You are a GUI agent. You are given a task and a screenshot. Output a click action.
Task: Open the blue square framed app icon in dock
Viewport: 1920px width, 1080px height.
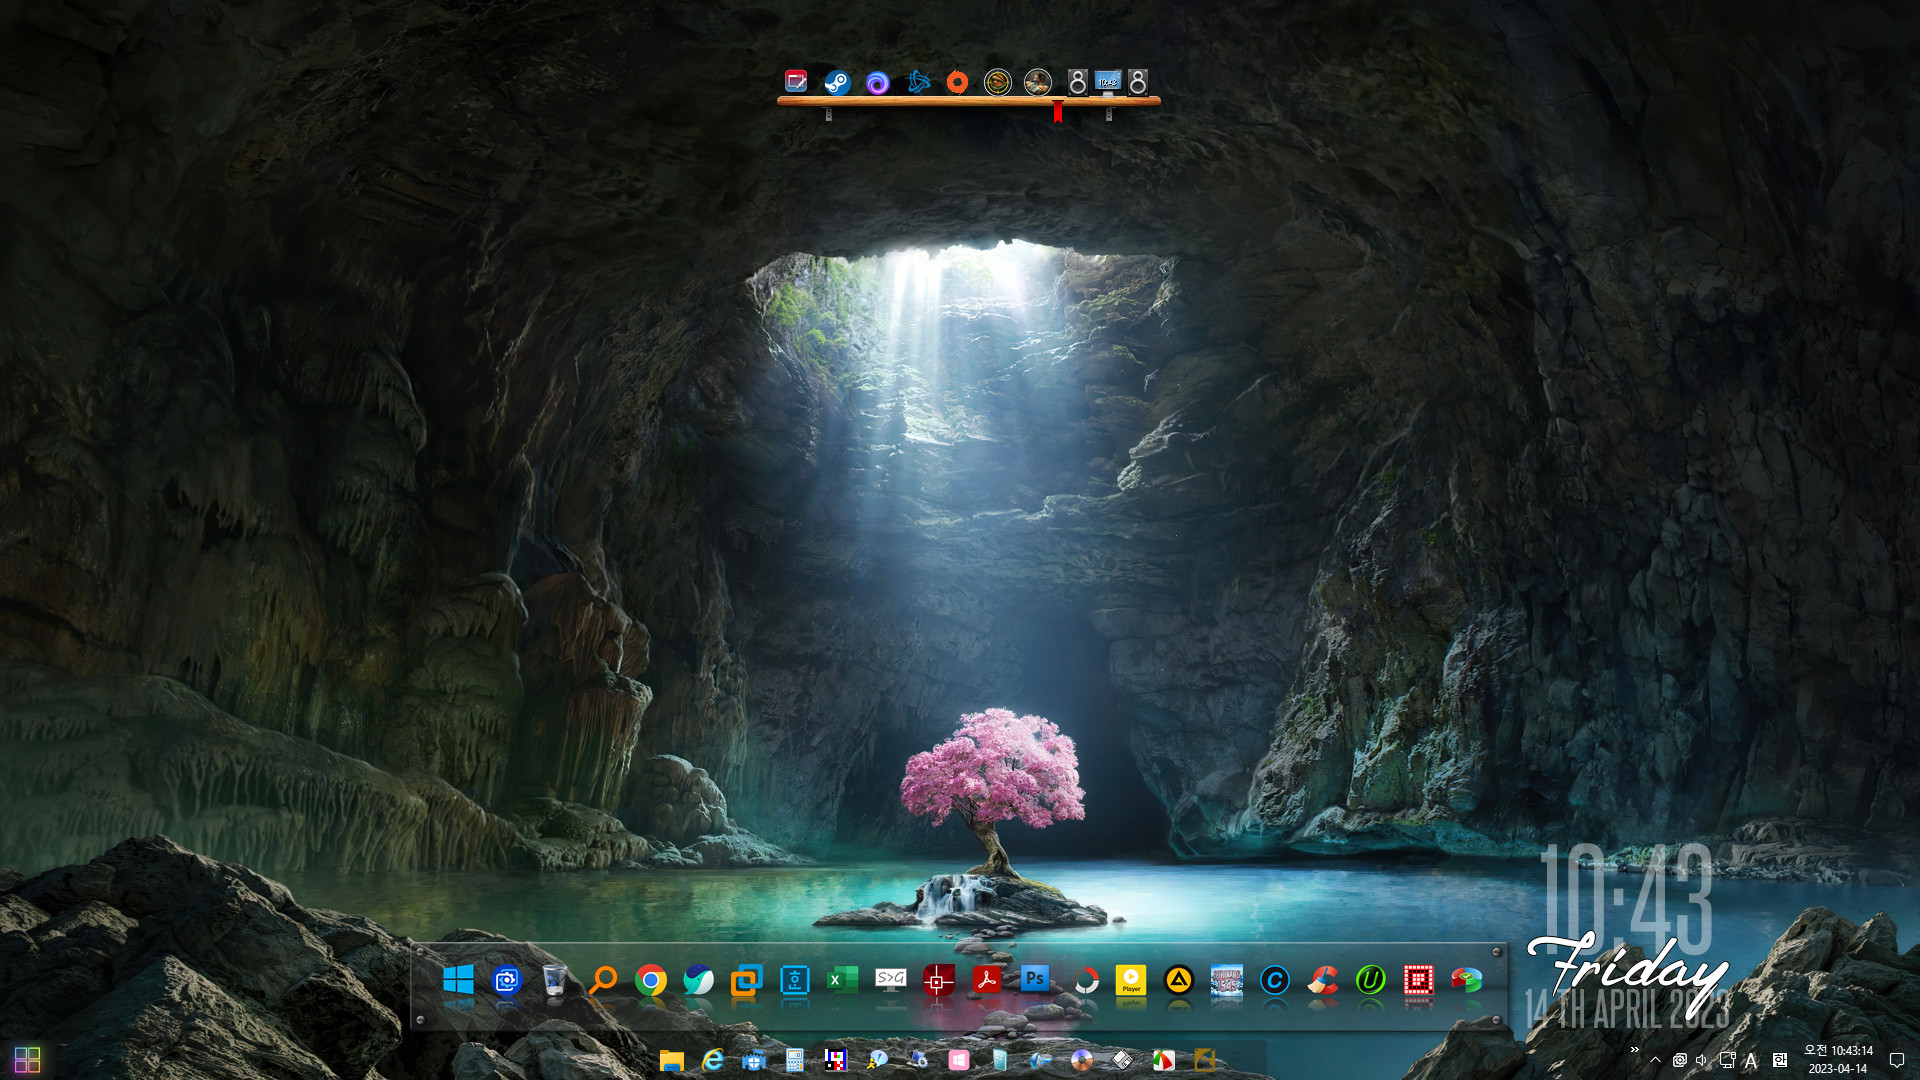tap(795, 980)
